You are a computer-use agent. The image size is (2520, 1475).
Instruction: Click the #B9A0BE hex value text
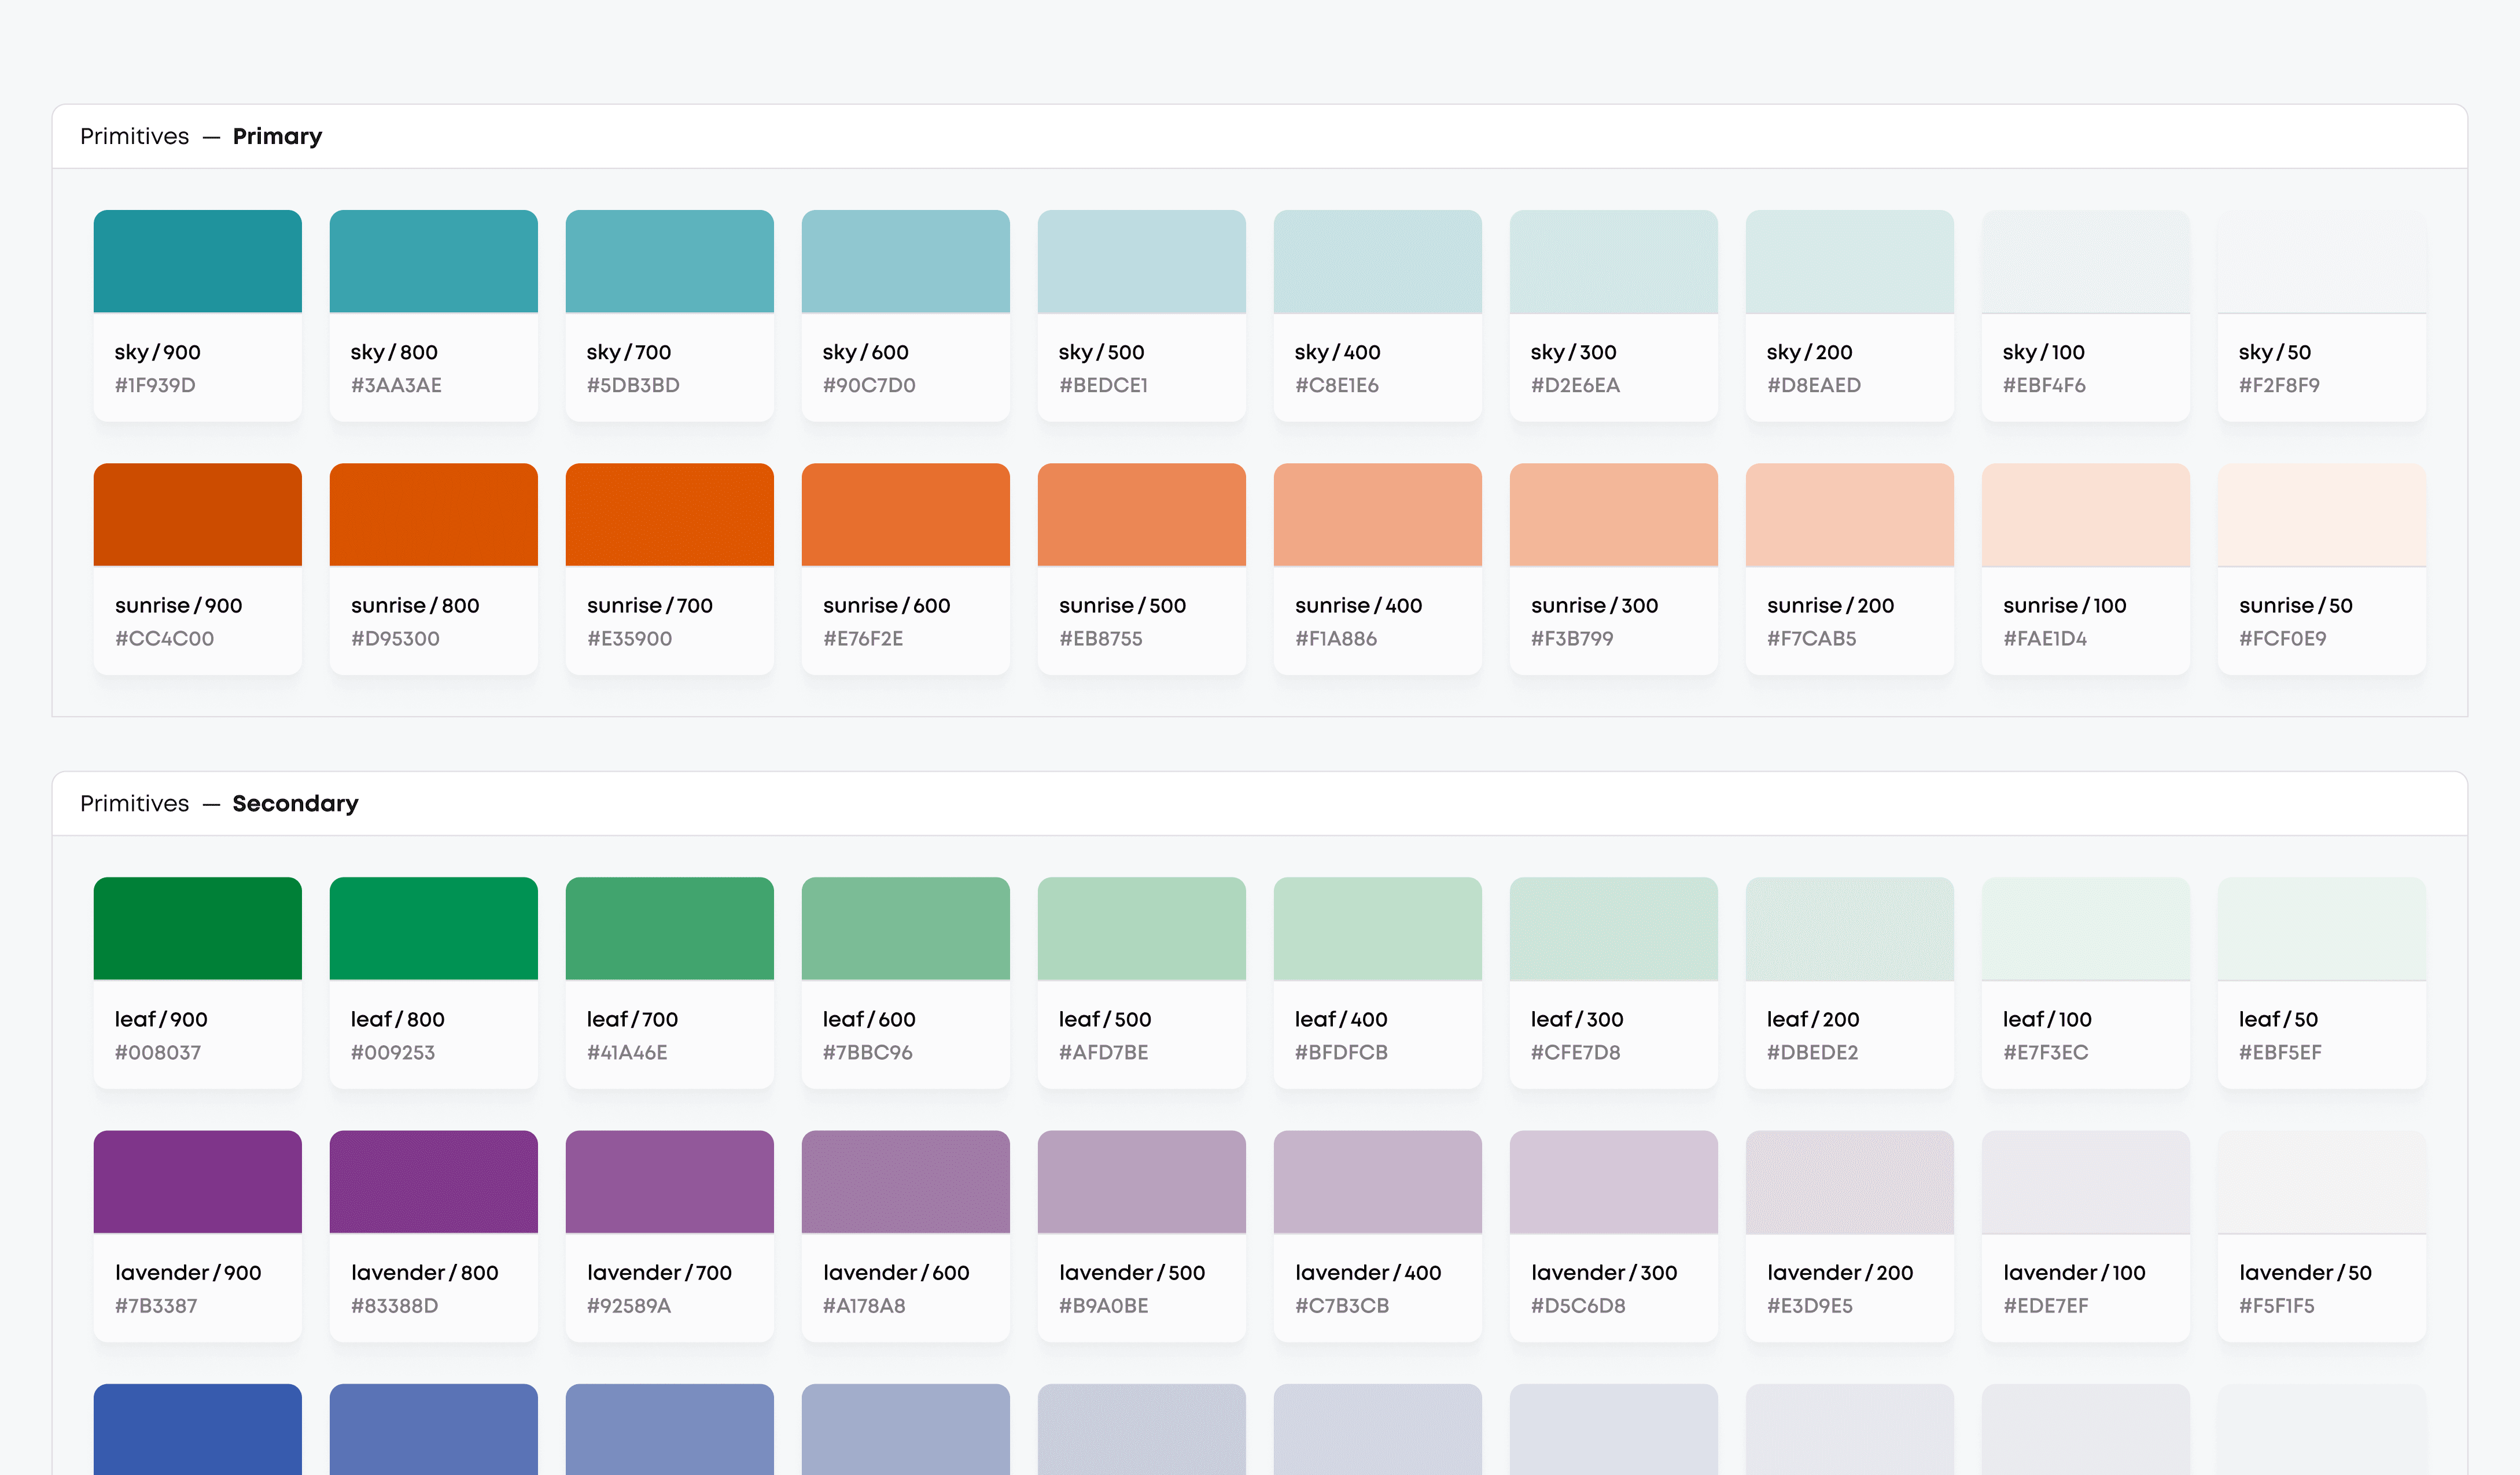(x=1103, y=1305)
